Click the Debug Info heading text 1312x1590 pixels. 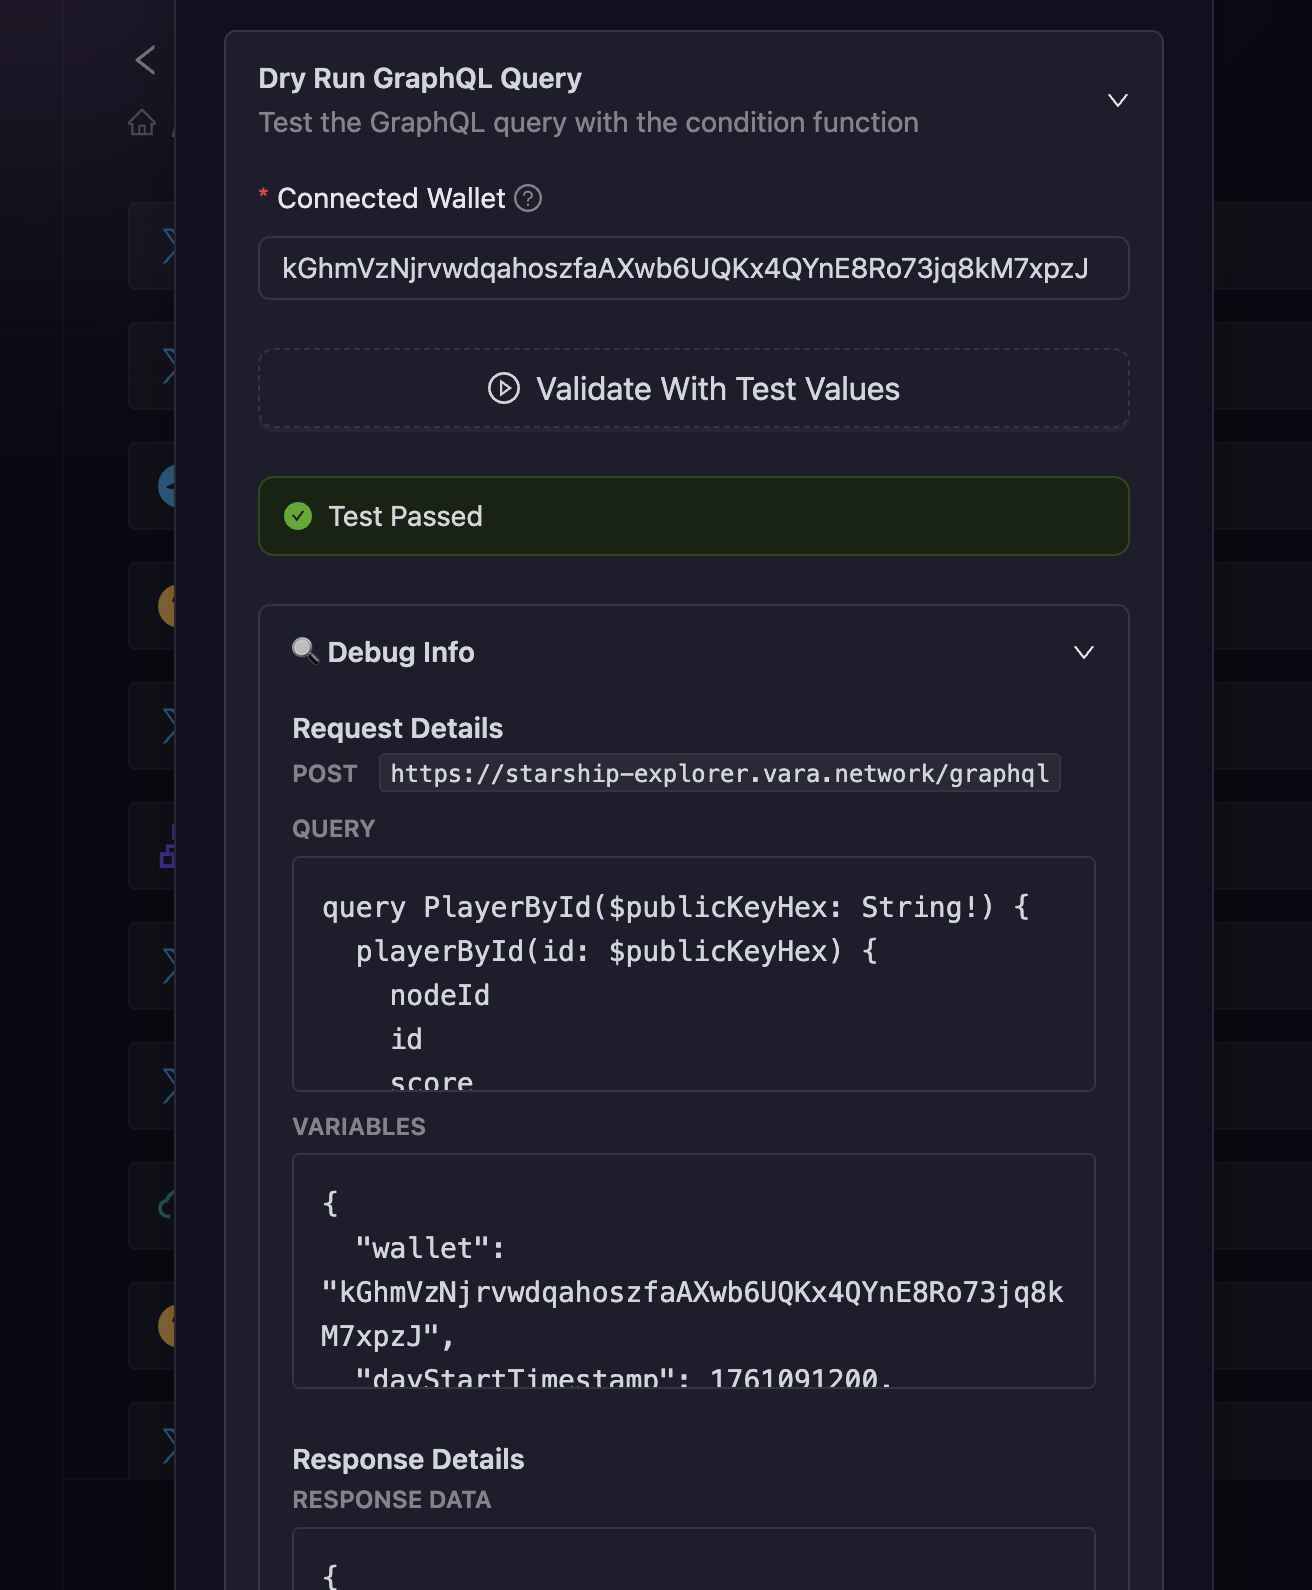click(x=401, y=652)
